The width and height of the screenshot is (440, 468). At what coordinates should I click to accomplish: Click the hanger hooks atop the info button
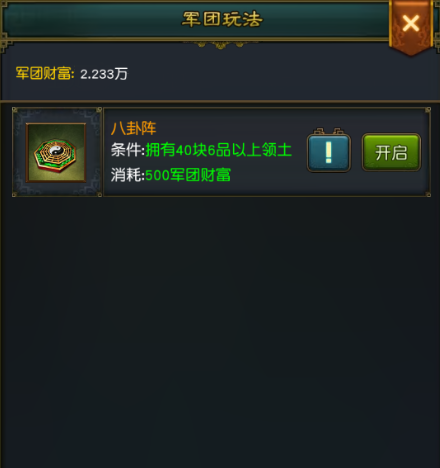pos(328,131)
